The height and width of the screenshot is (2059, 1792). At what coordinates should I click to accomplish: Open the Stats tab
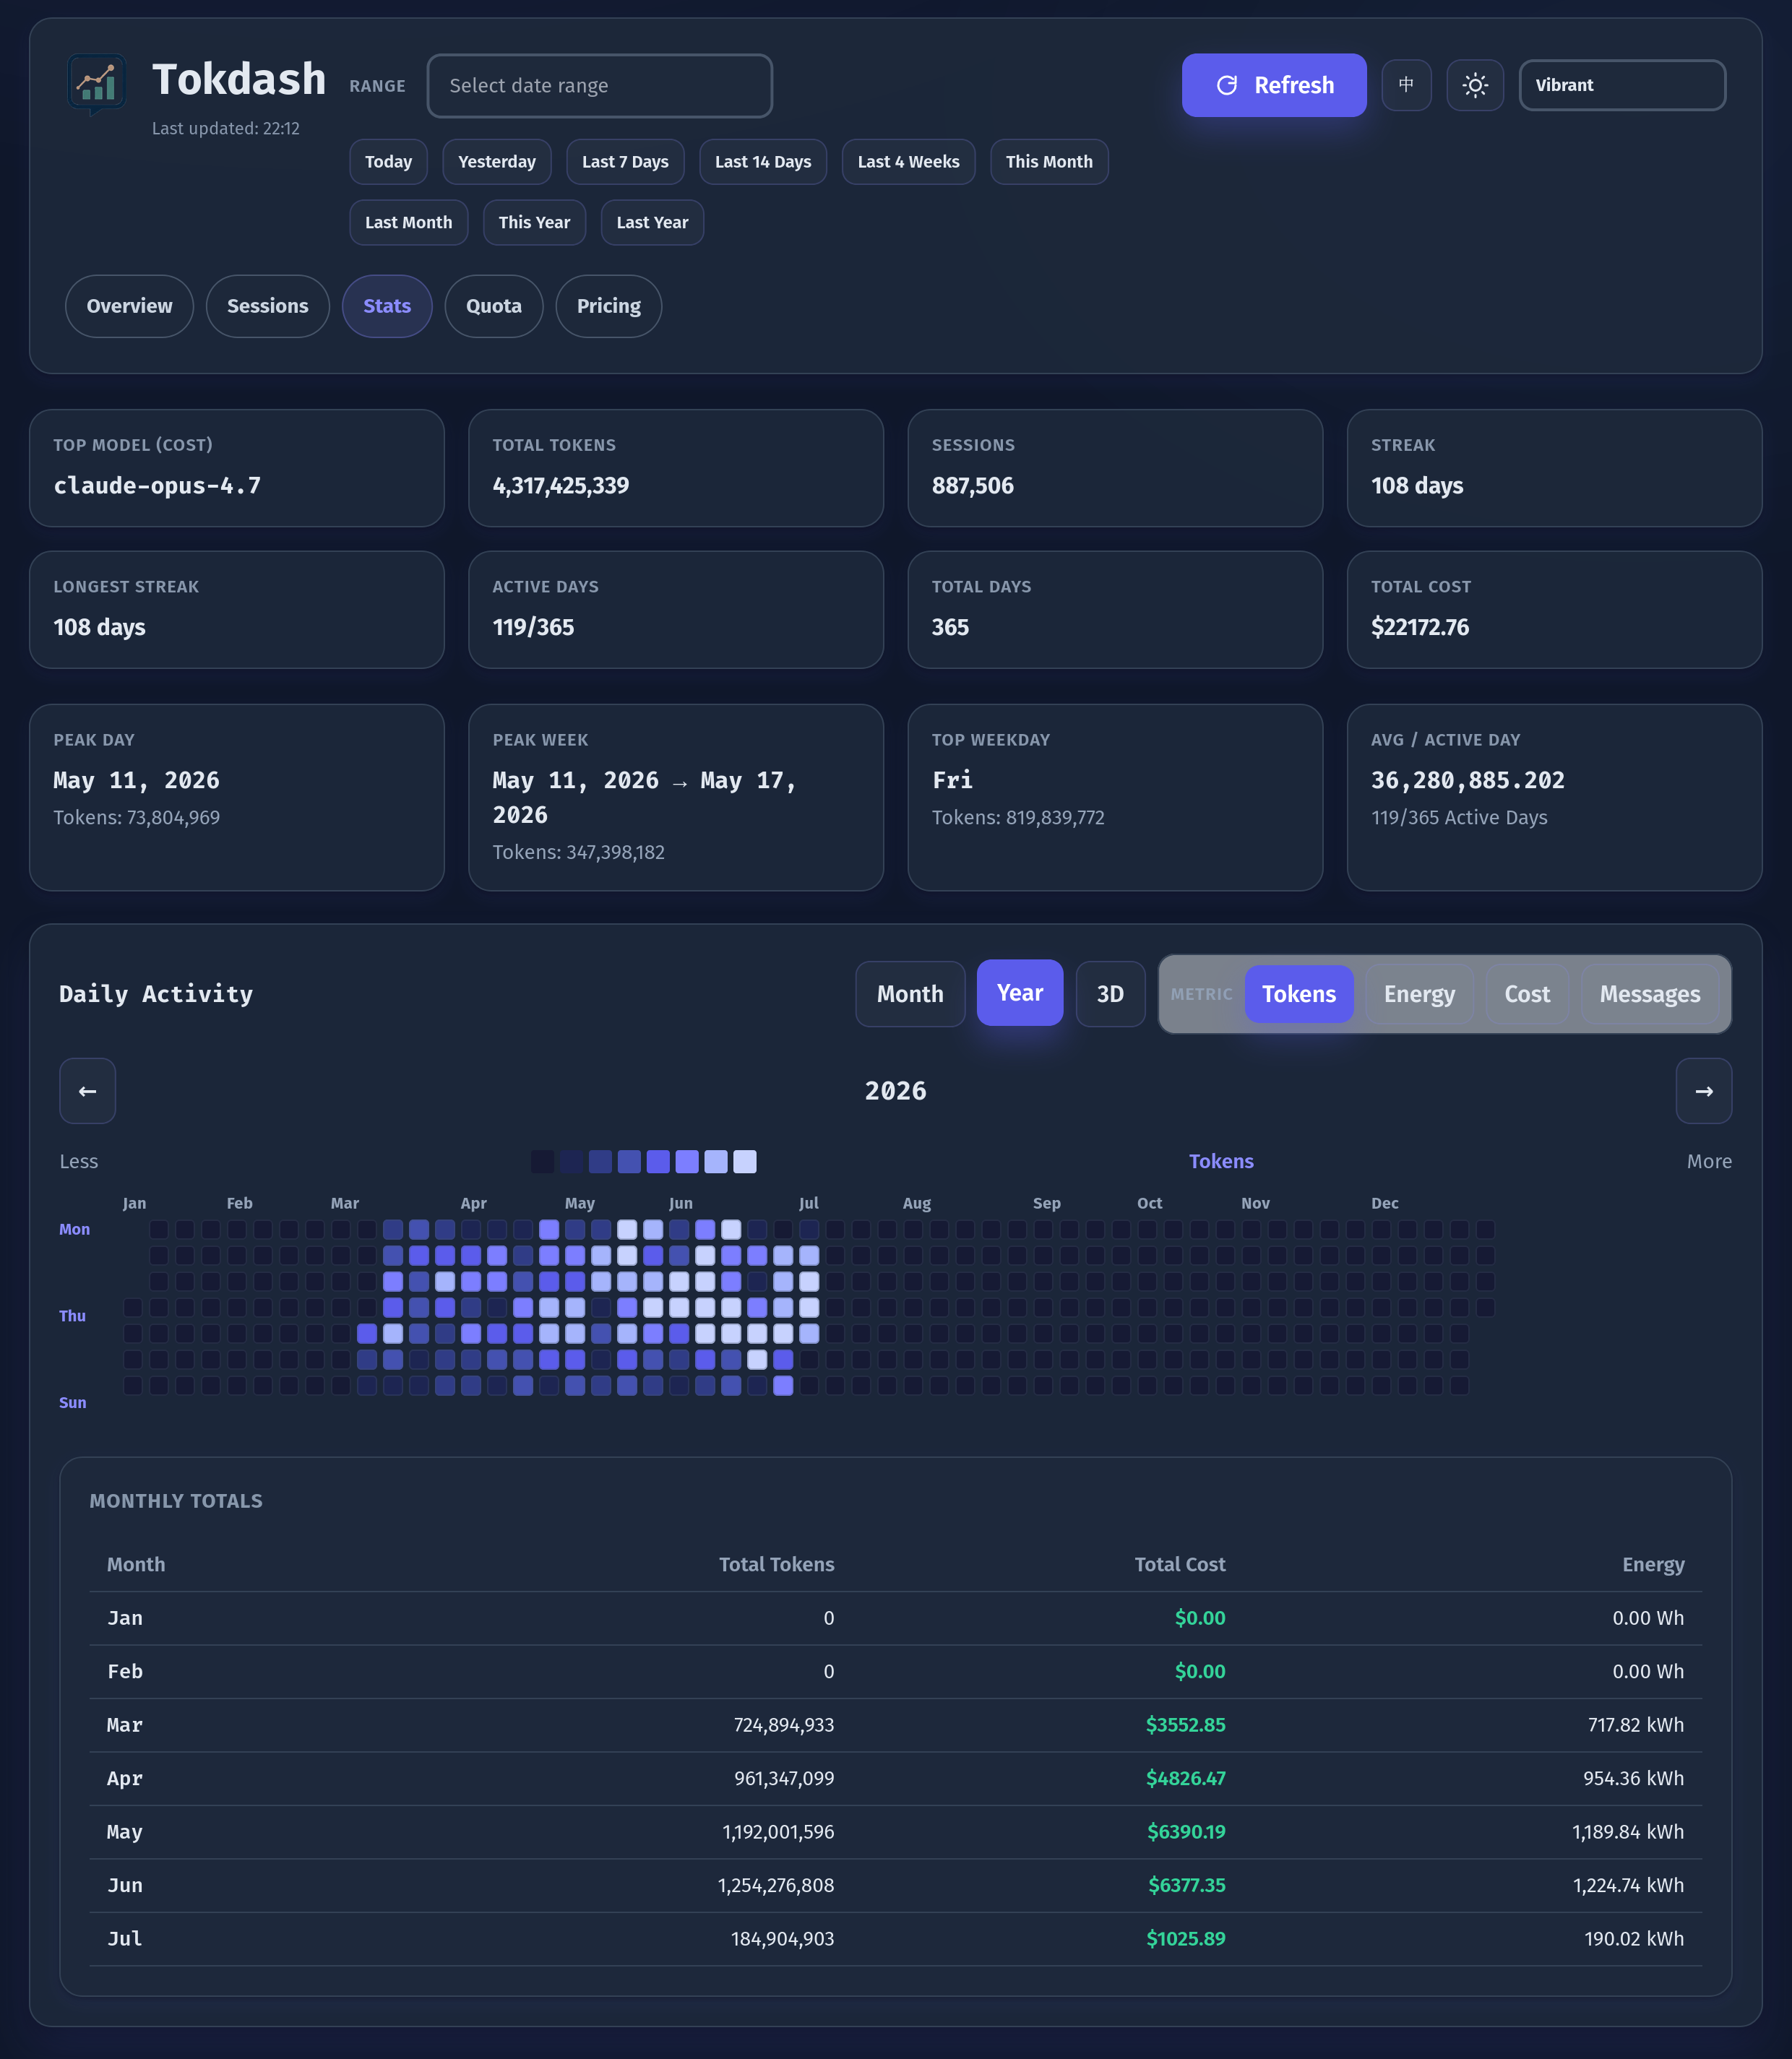pos(387,306)
